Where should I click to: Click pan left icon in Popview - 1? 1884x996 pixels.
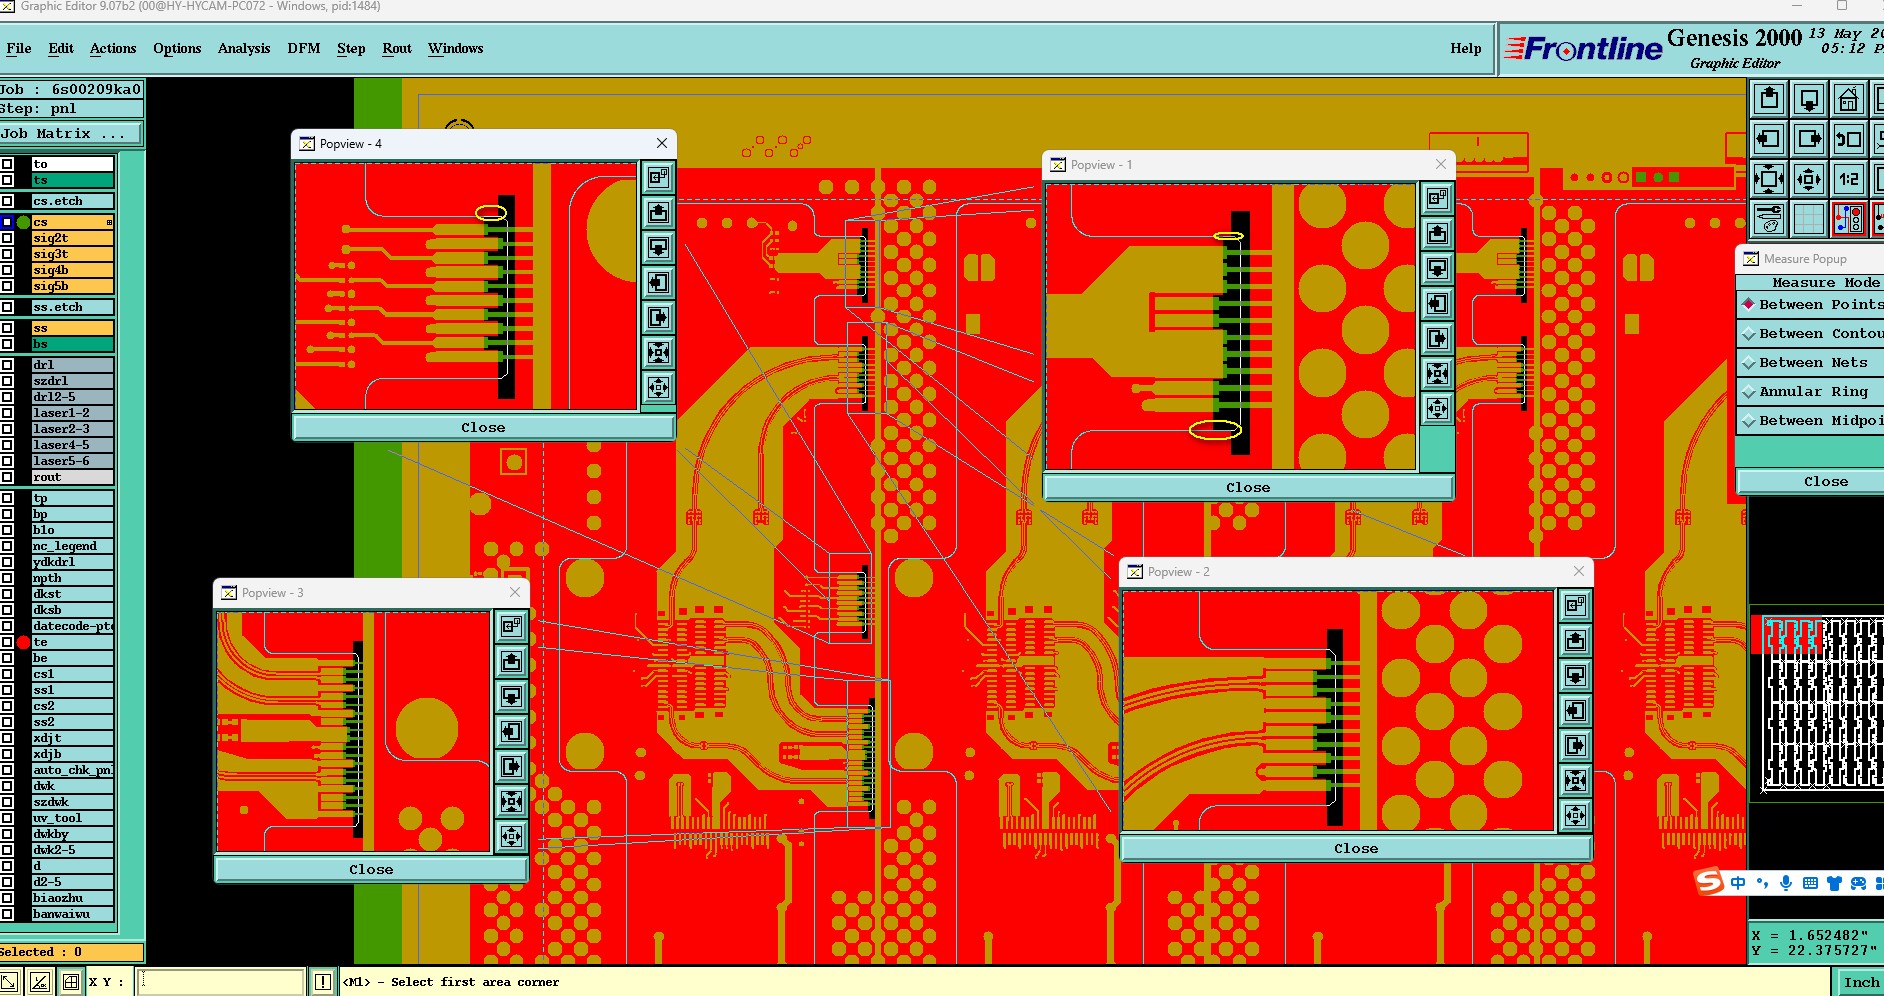(x=1437, y=304)
